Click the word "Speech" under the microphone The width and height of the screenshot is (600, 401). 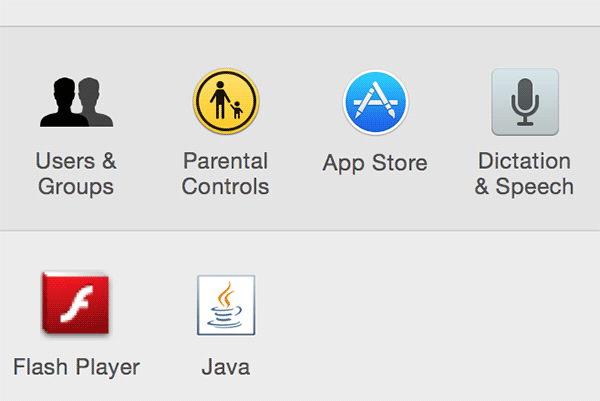537,187
